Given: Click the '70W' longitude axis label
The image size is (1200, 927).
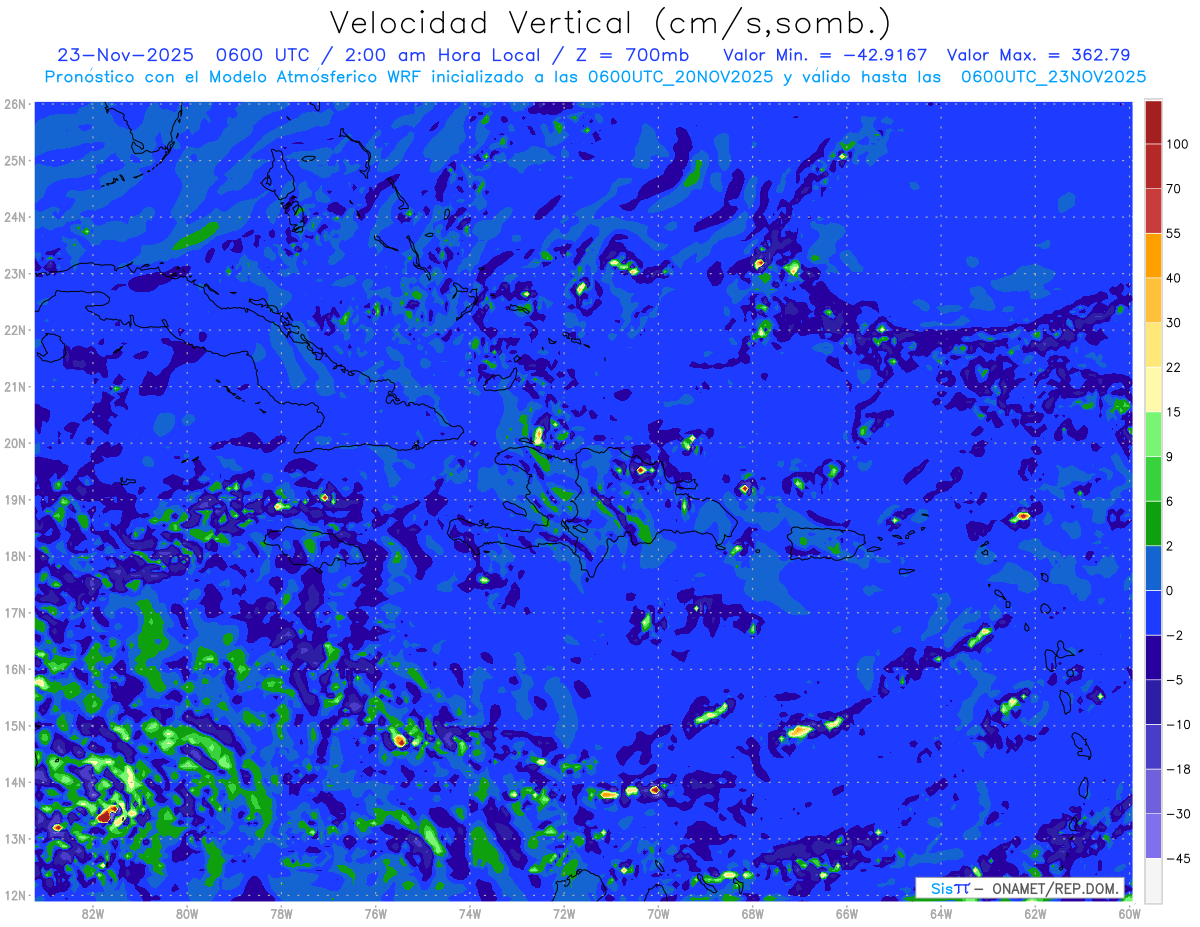Looking at the screenshot, I should (658, 914).
